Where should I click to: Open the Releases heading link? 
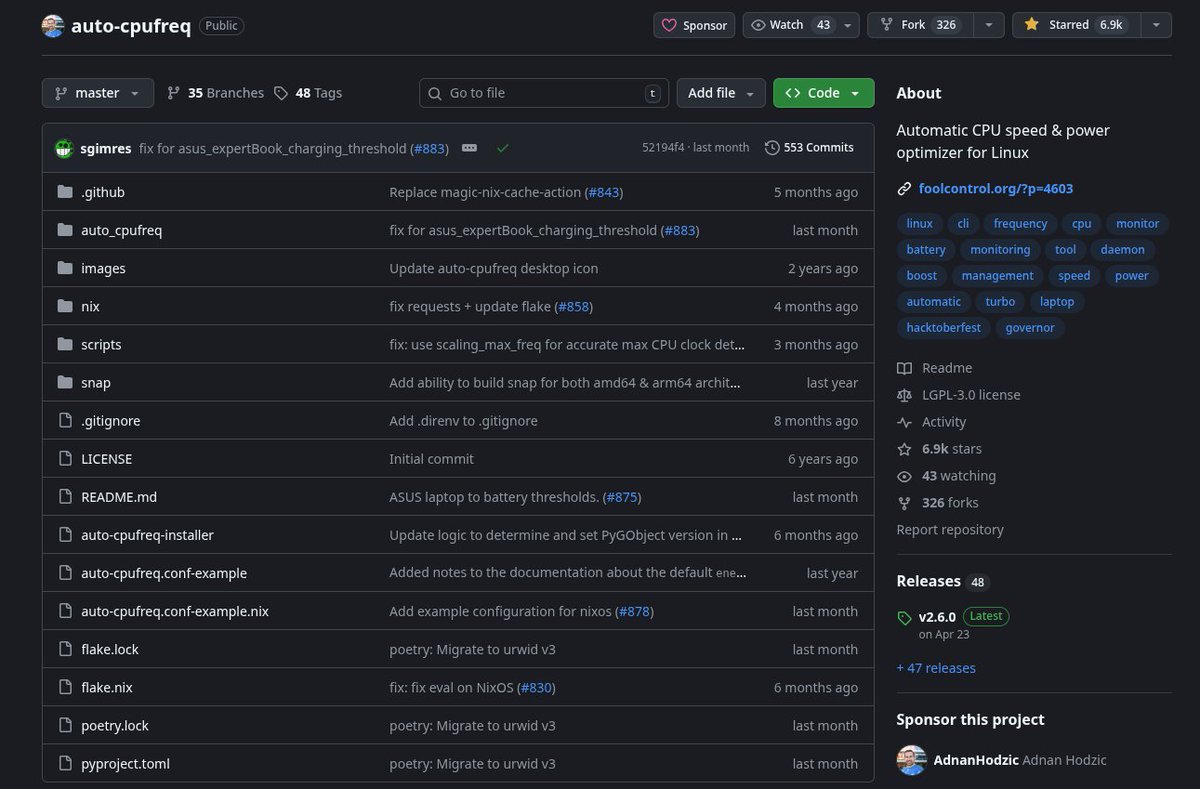point(928,581)
